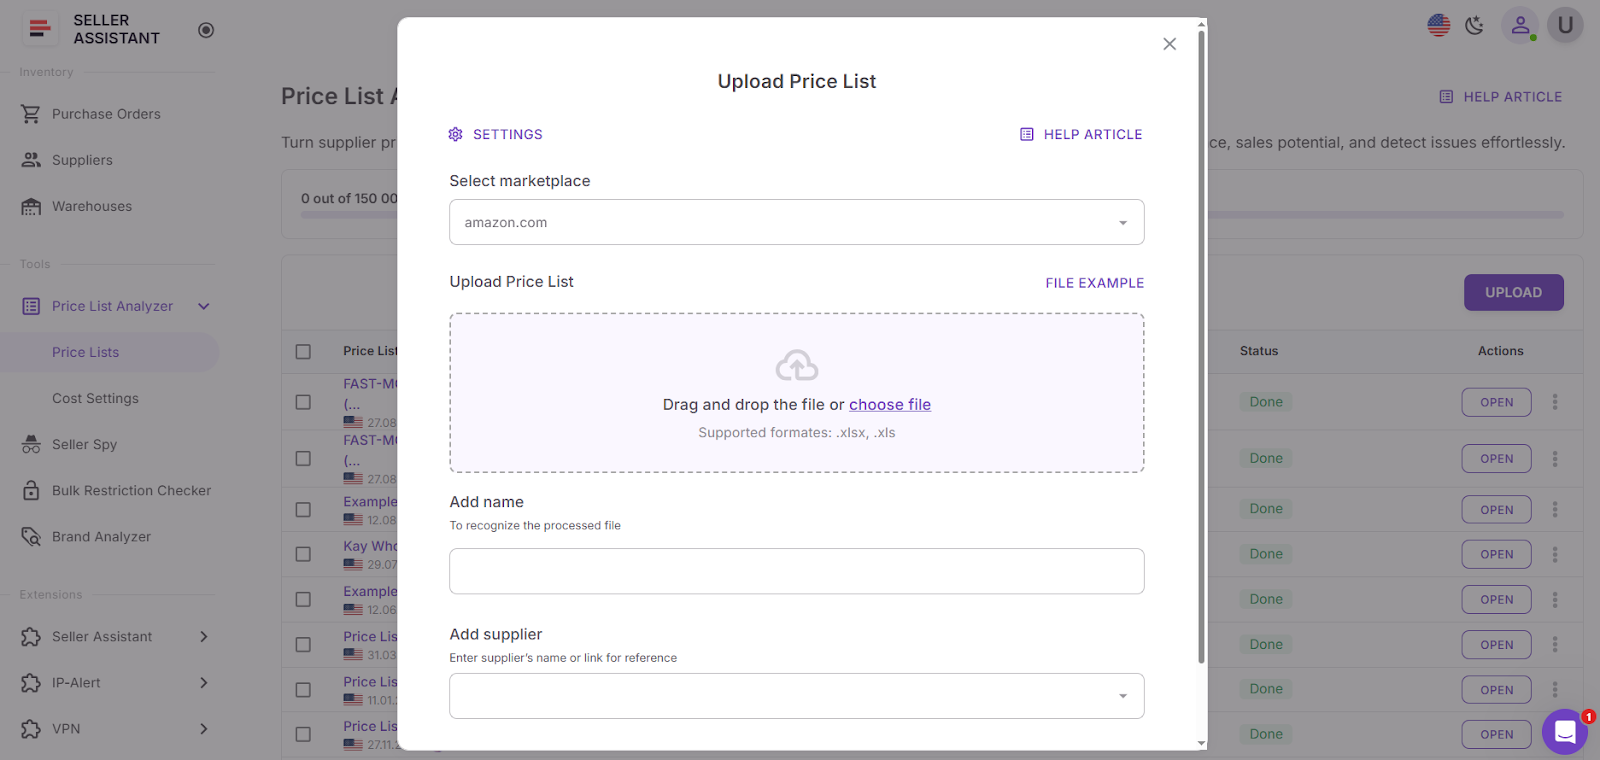Check the select-all checkbox in the table header
Viewport: 1600px width, 760px height.
303,351
